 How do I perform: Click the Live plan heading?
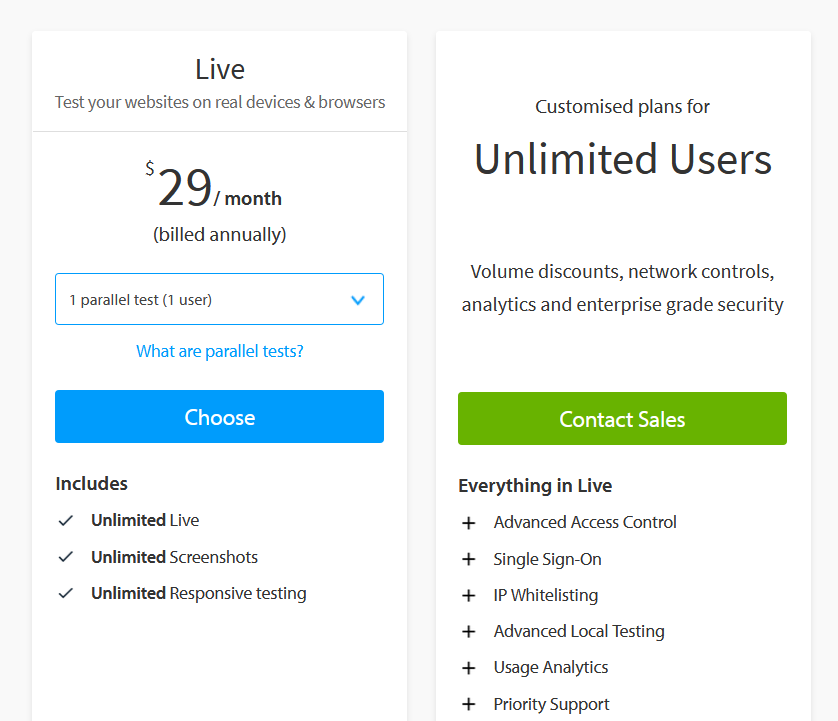[x=220, y=70]
